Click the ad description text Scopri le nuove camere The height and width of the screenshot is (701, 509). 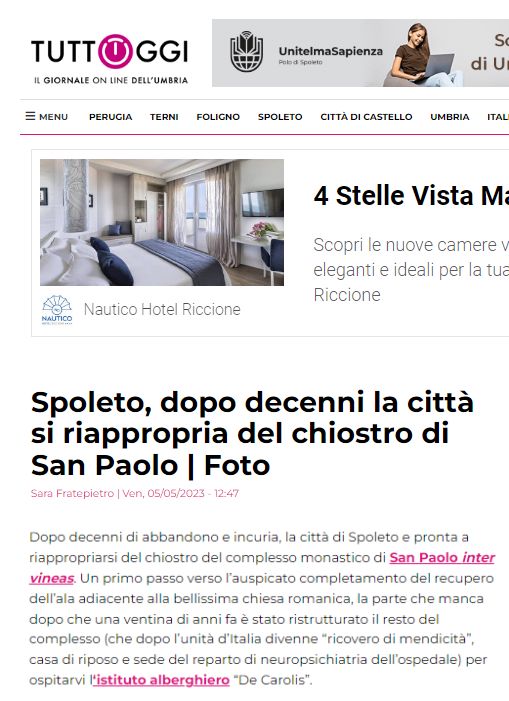[x=411, y=270]
